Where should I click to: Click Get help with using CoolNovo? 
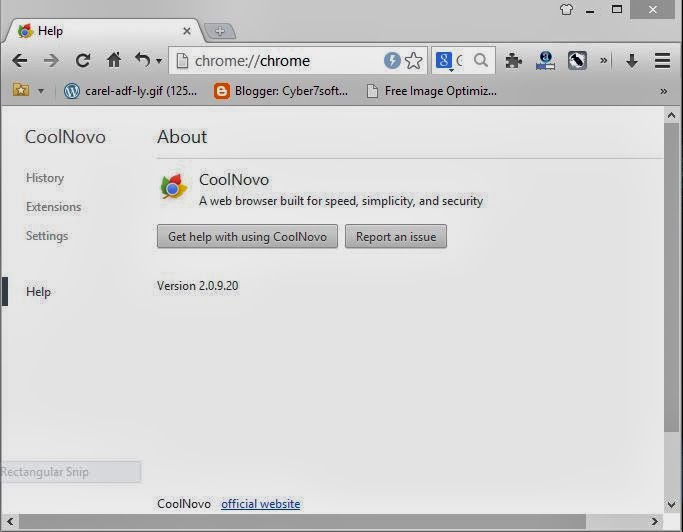[247, 237]
